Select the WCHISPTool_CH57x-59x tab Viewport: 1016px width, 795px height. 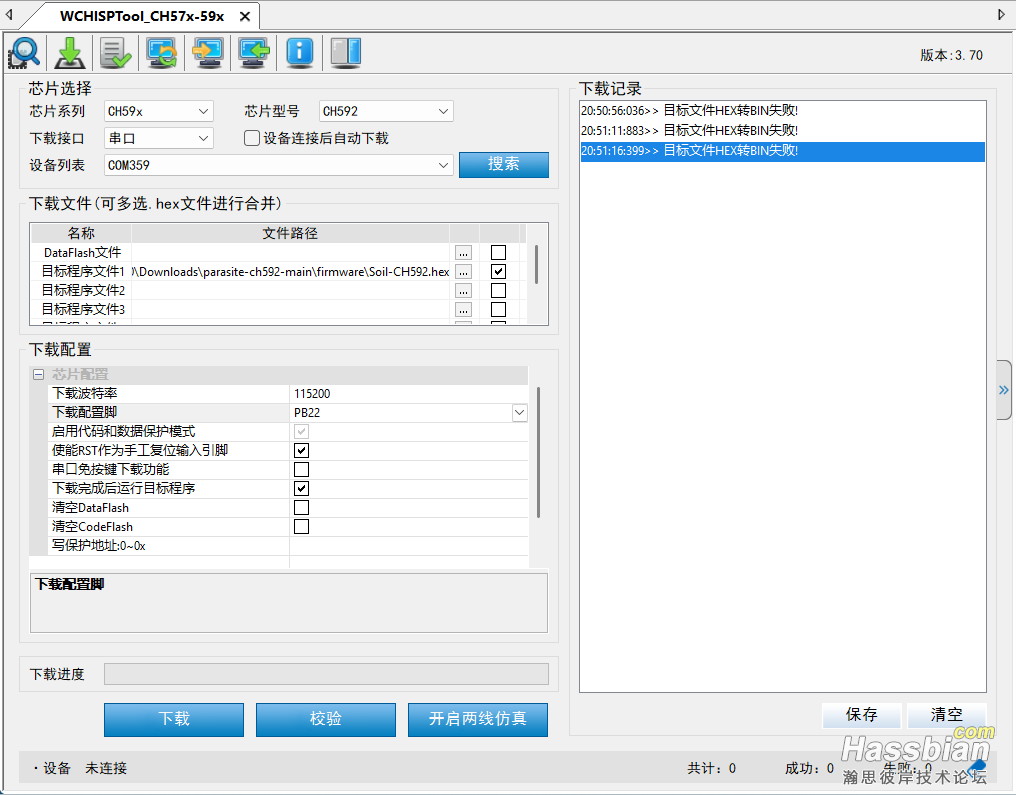pos(142,17)
